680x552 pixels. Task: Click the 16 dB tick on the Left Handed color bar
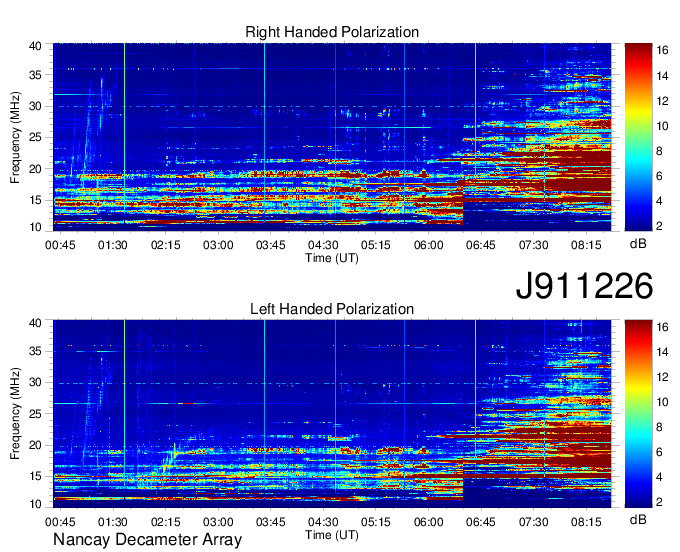pos(662,327)
